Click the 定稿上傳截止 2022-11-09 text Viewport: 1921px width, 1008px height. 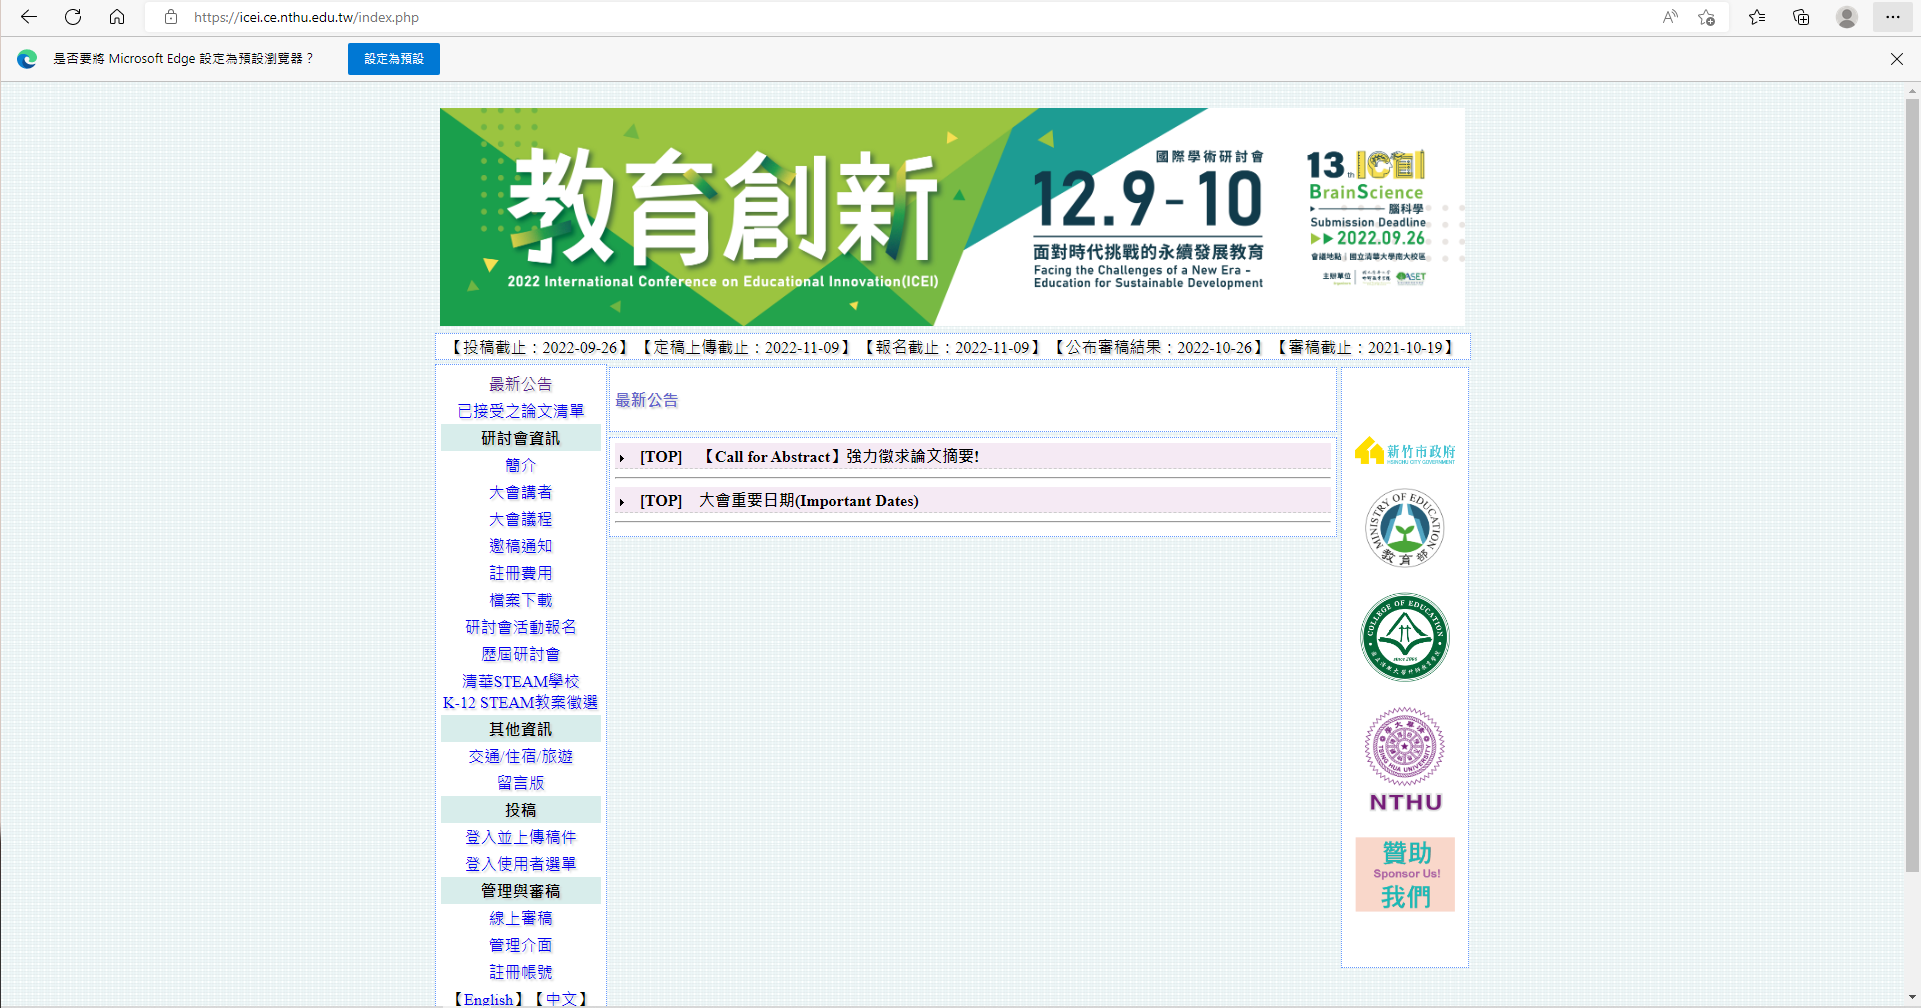746,348
